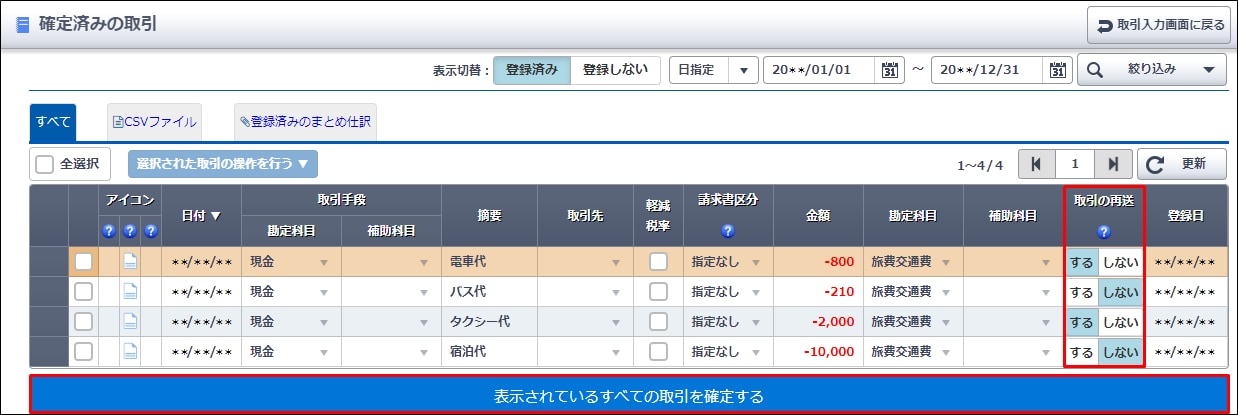Select the バス代 row checkbox
The width and height of the screenshot is (1238, 415).
[83, 292]
